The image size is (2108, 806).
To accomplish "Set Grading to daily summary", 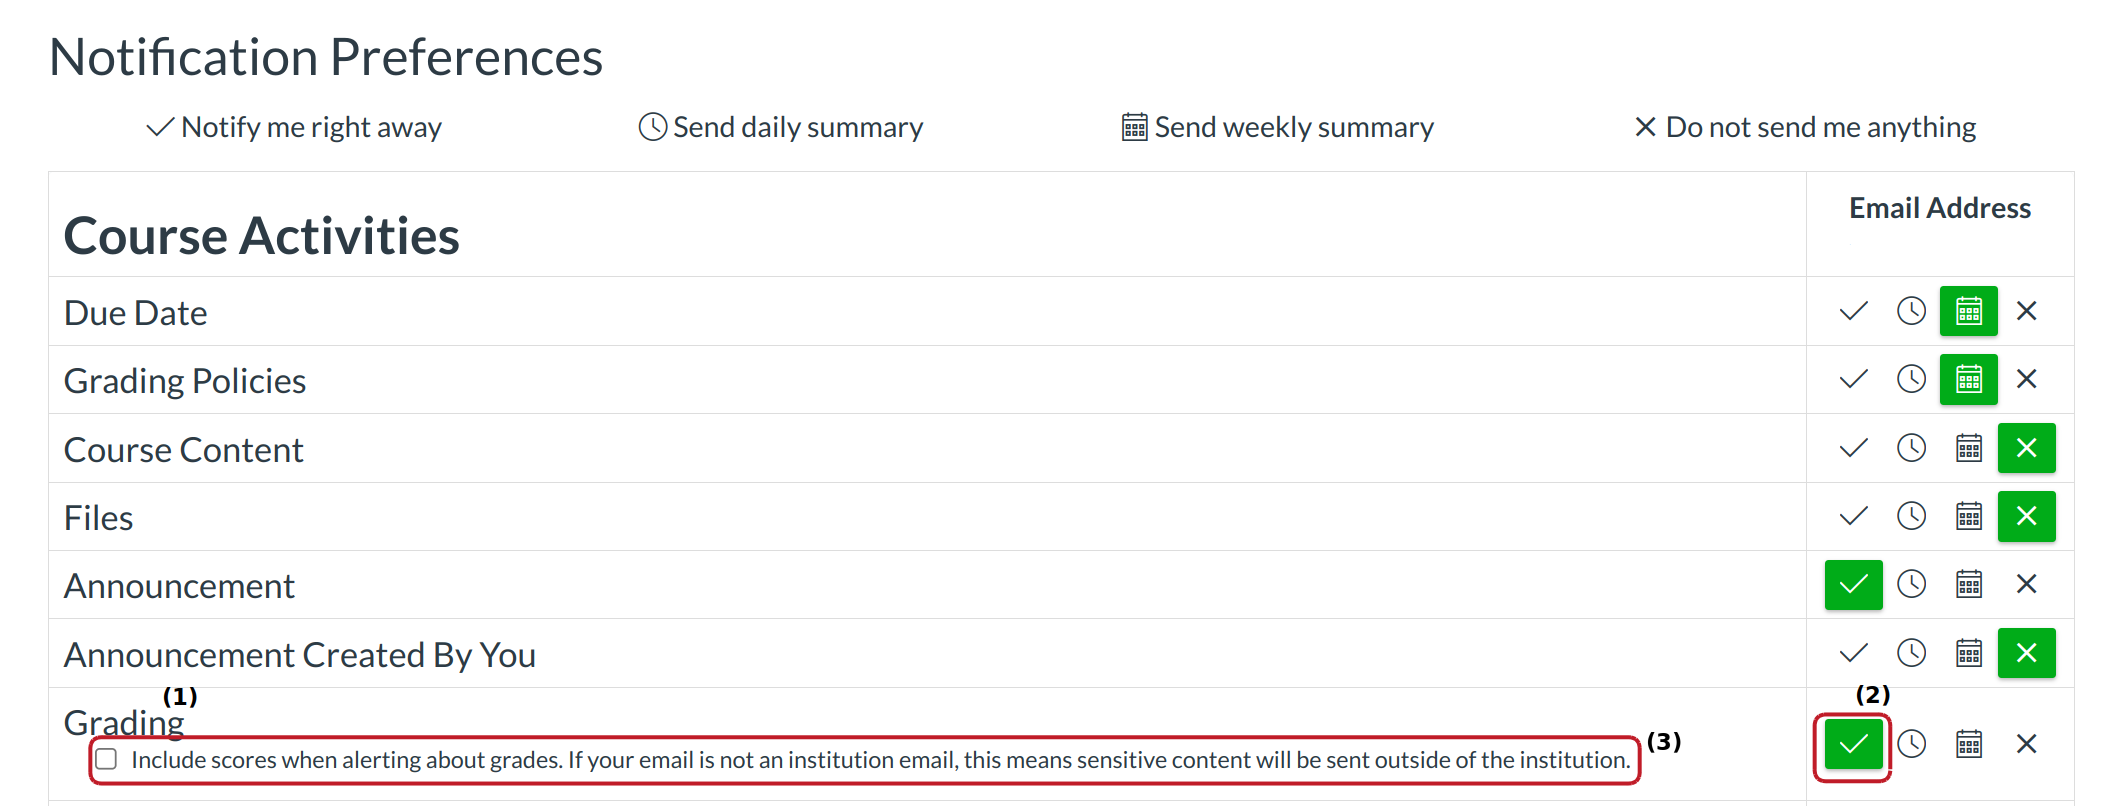I will click(1911, 744).
